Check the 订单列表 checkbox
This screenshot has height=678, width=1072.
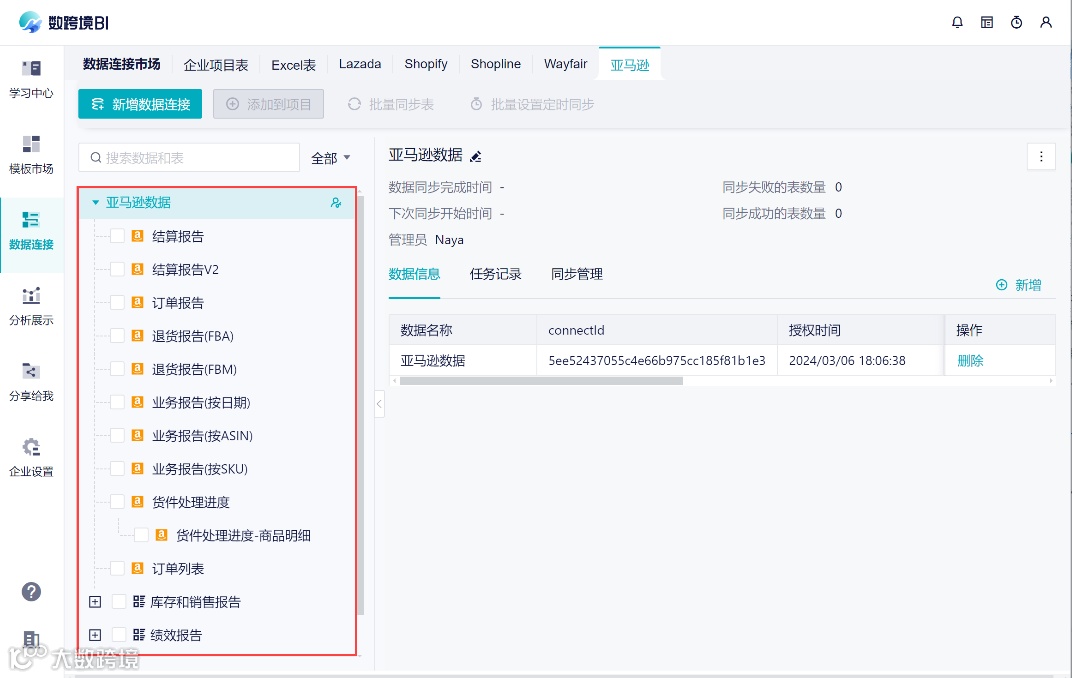point(118,568)
